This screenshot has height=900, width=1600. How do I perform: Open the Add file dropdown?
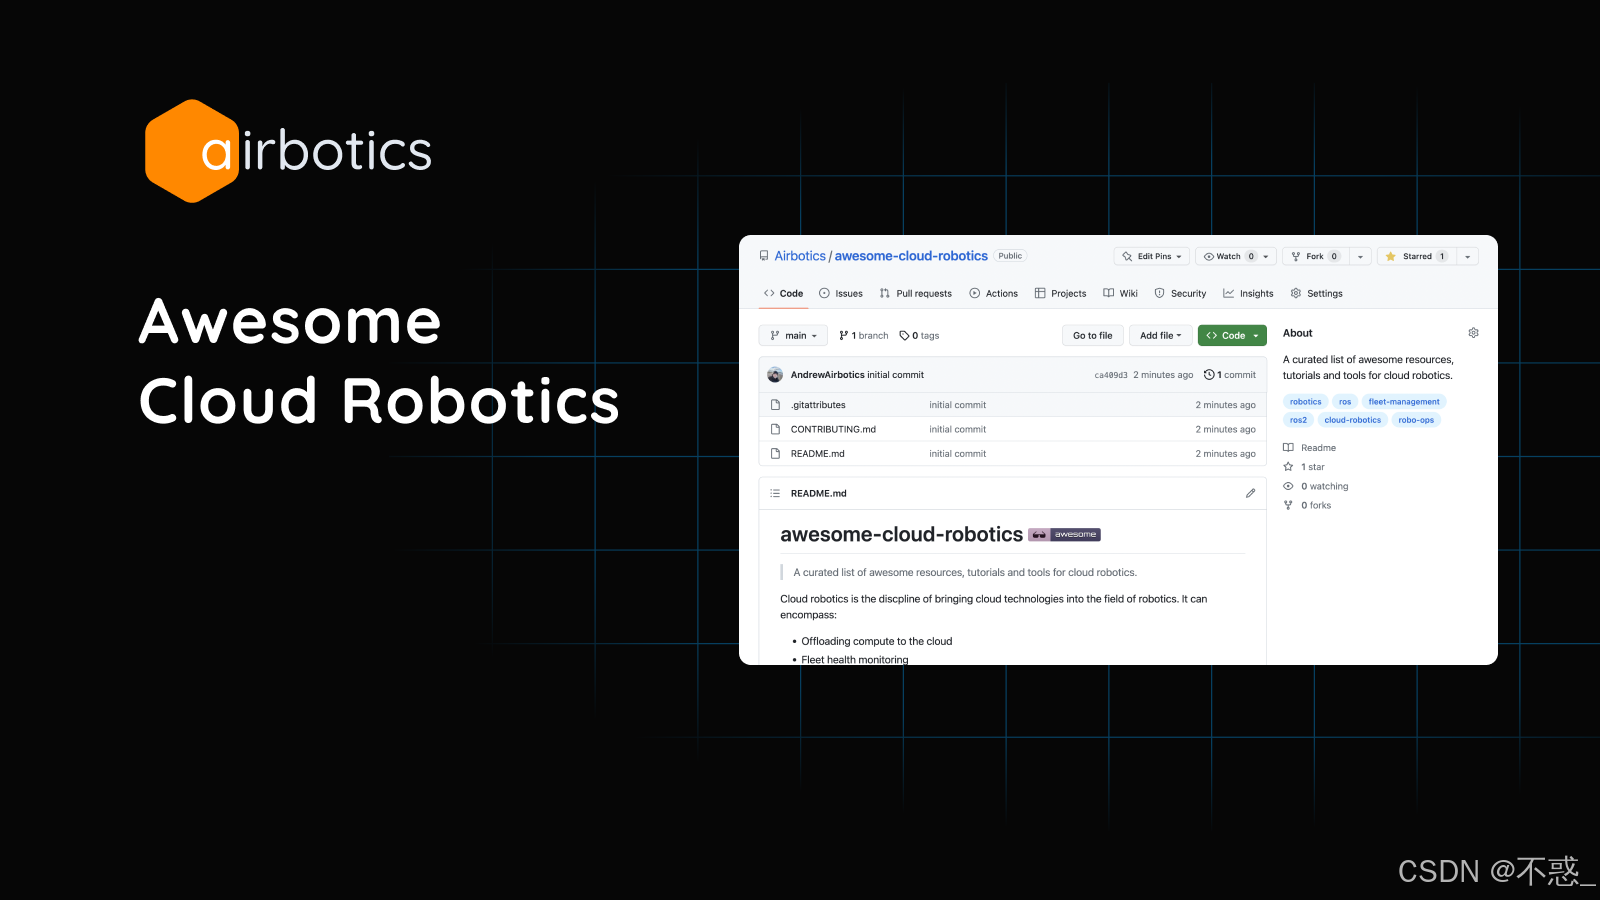point(1161,336)
